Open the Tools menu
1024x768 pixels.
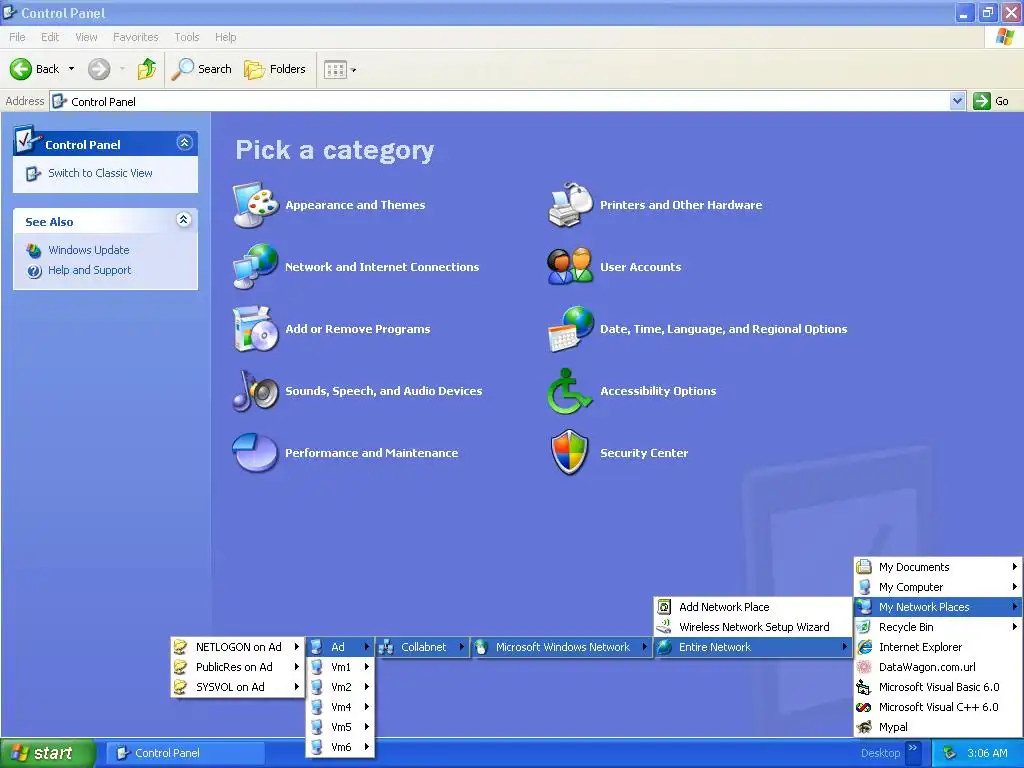tap(187, 37)
